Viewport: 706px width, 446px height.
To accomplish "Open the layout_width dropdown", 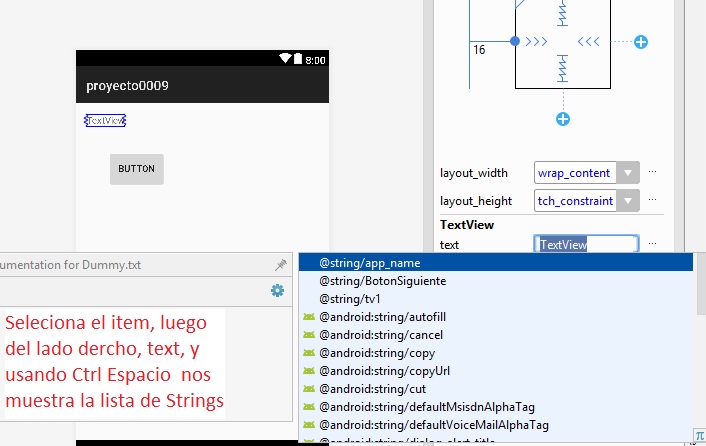I will point(628,173).
